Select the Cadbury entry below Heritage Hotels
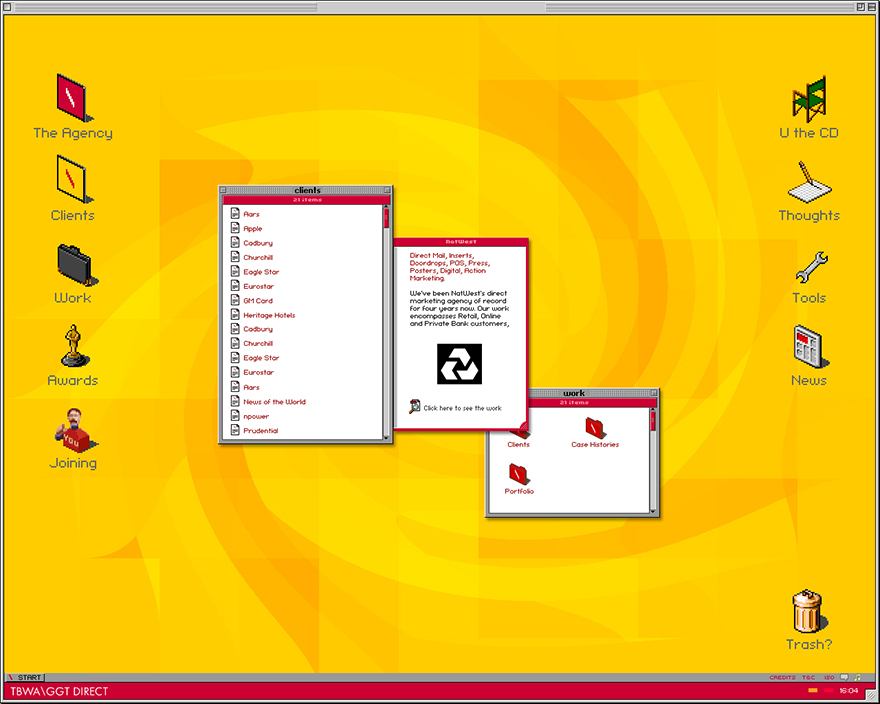This screenshot has width=880, height=704. click(252, 329)
